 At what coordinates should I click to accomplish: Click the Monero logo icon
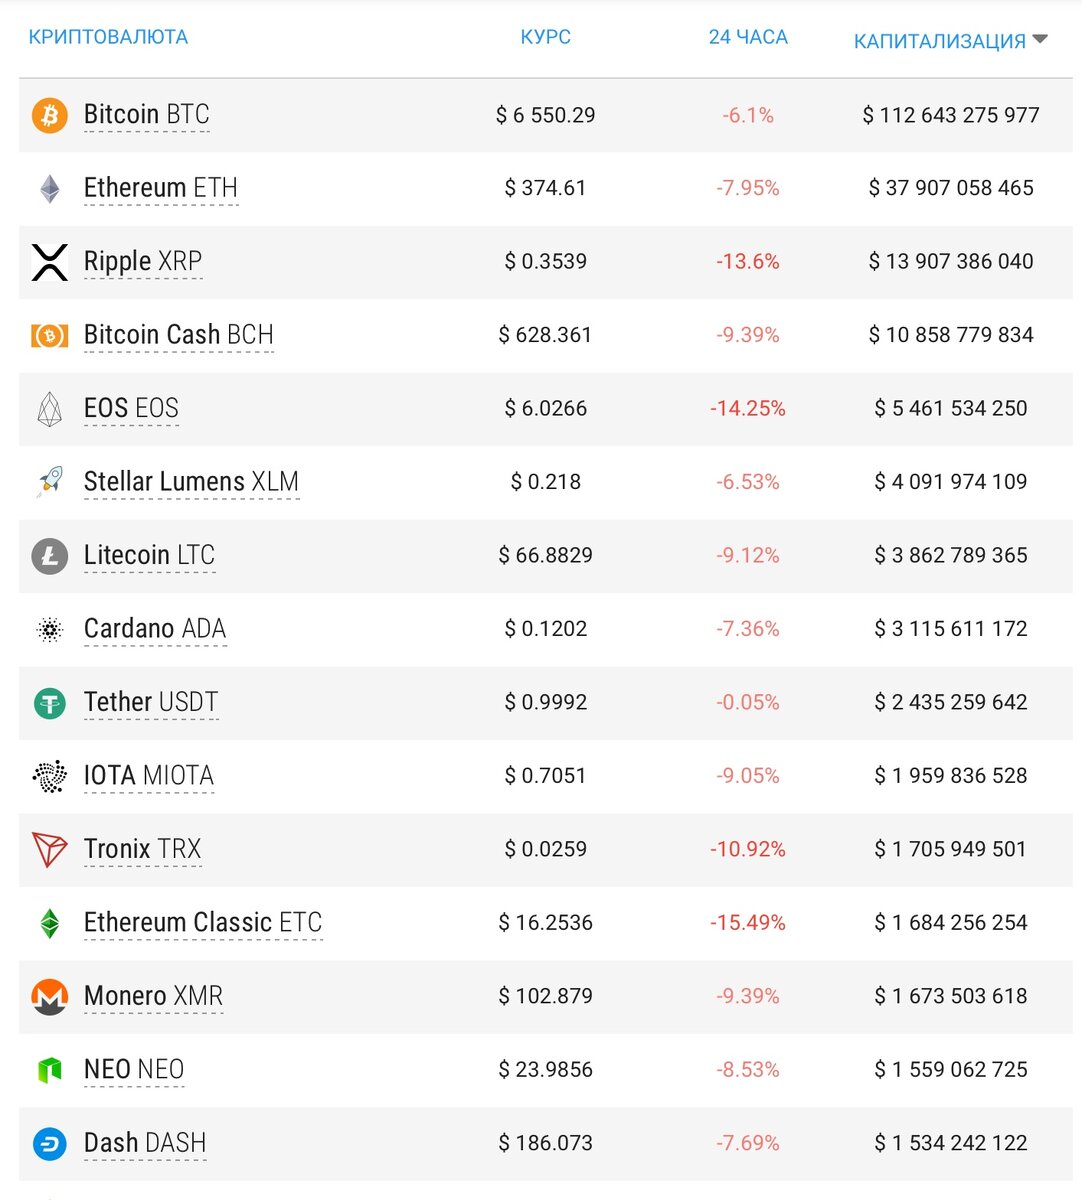[49, 997]
